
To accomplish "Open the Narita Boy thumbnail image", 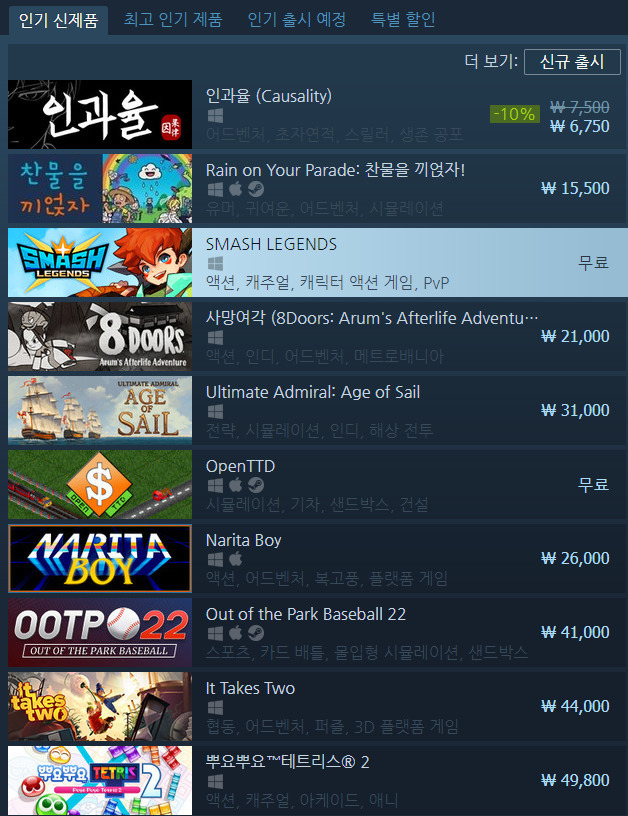I will [100, 558].
